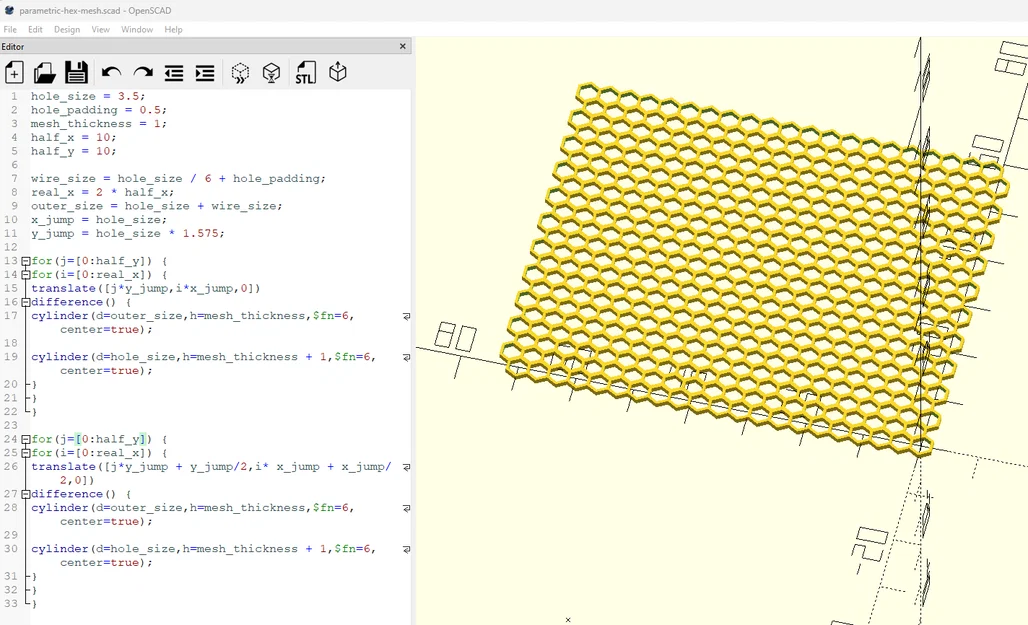Collapse the fold at line 14
This screenshot has width=1028, height=625.
(x=26, y=275)
